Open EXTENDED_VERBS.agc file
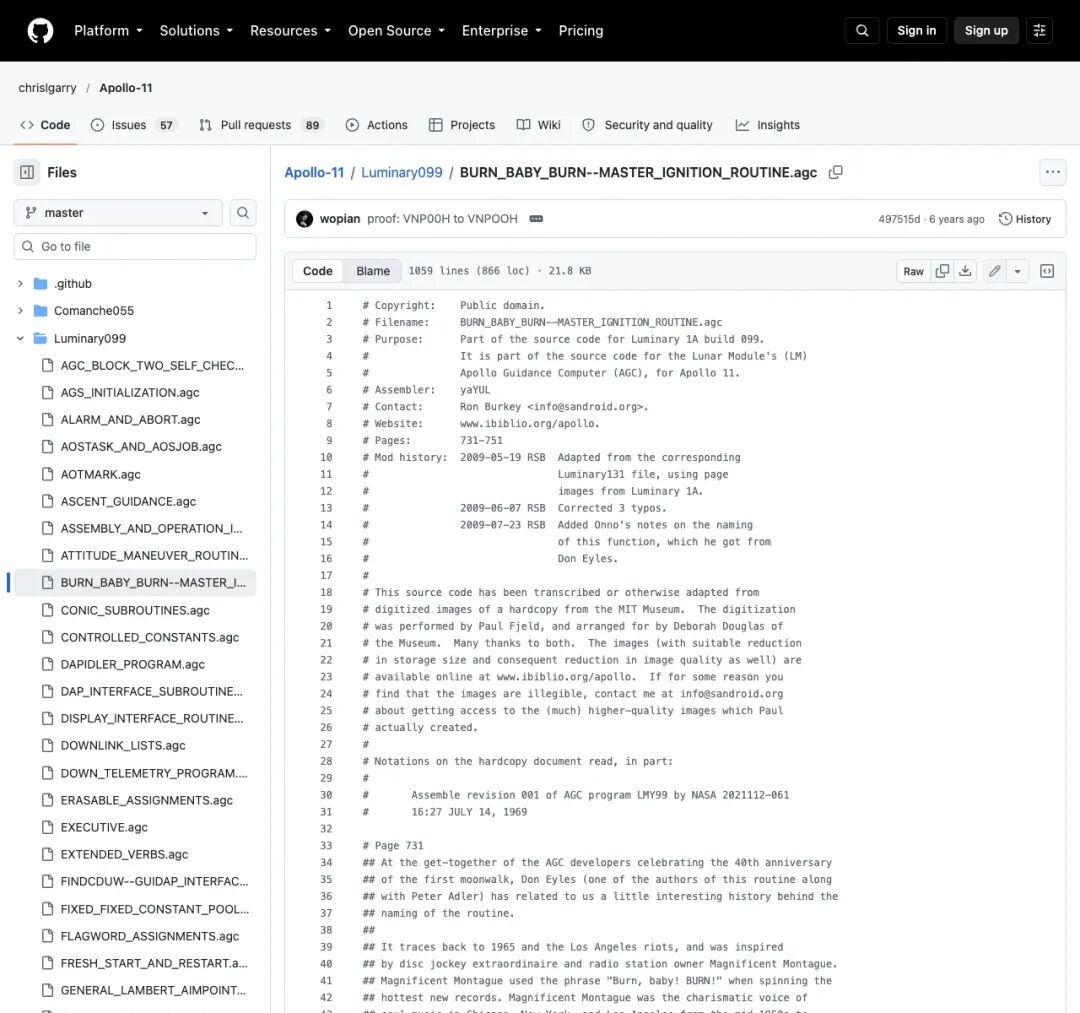This screenshot has height=1013, width=1080. [124, 855]
